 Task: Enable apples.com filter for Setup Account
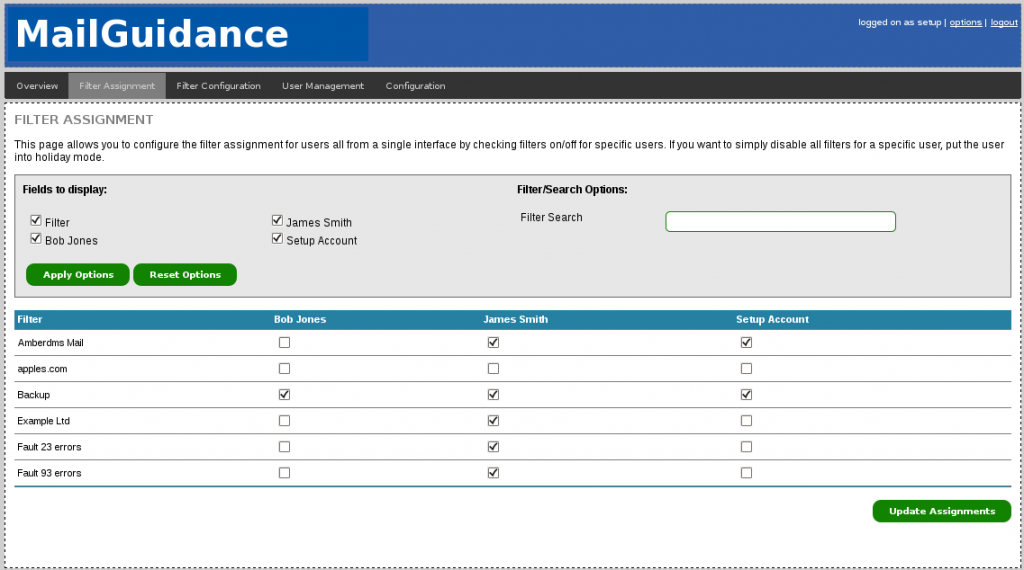[746, 368]
